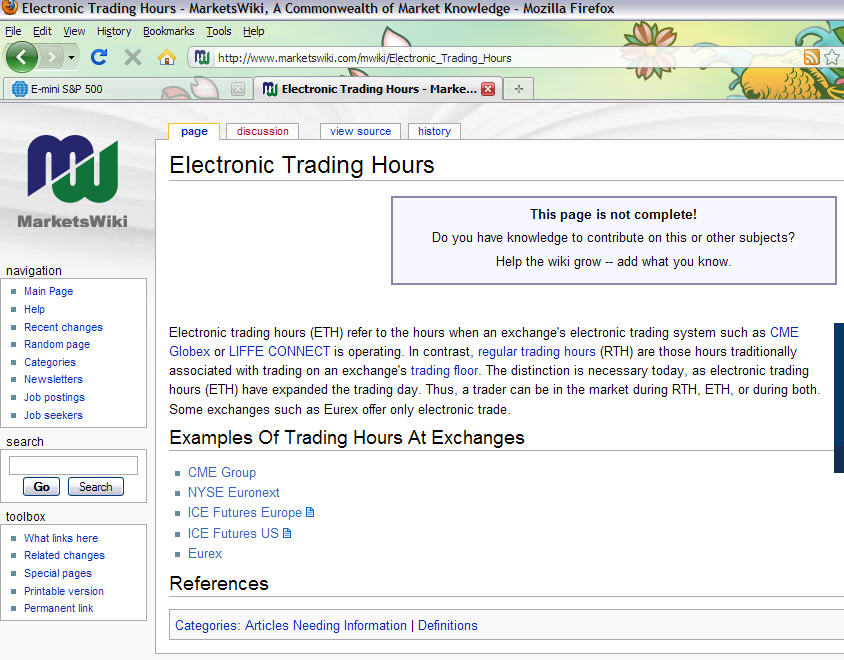Click the Go button under search
Screen dimensions: 844x660
coord(41,487)
